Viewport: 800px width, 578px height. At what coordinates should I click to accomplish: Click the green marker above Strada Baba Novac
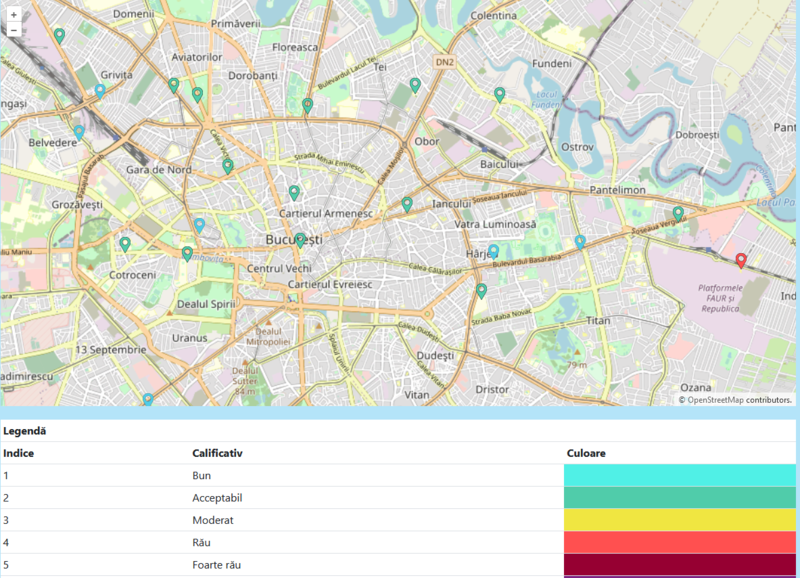[481, 290]
